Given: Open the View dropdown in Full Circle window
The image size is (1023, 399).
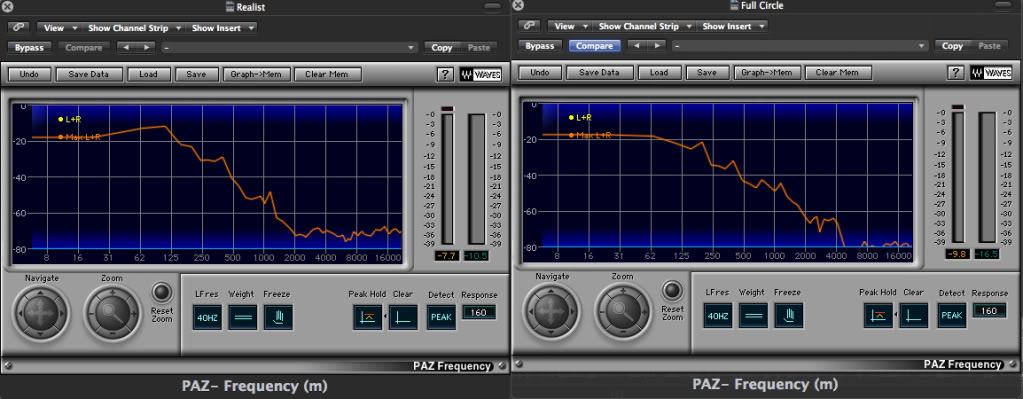Looking at the screenshot, I should pyautogui.click(x=569, y=26).
